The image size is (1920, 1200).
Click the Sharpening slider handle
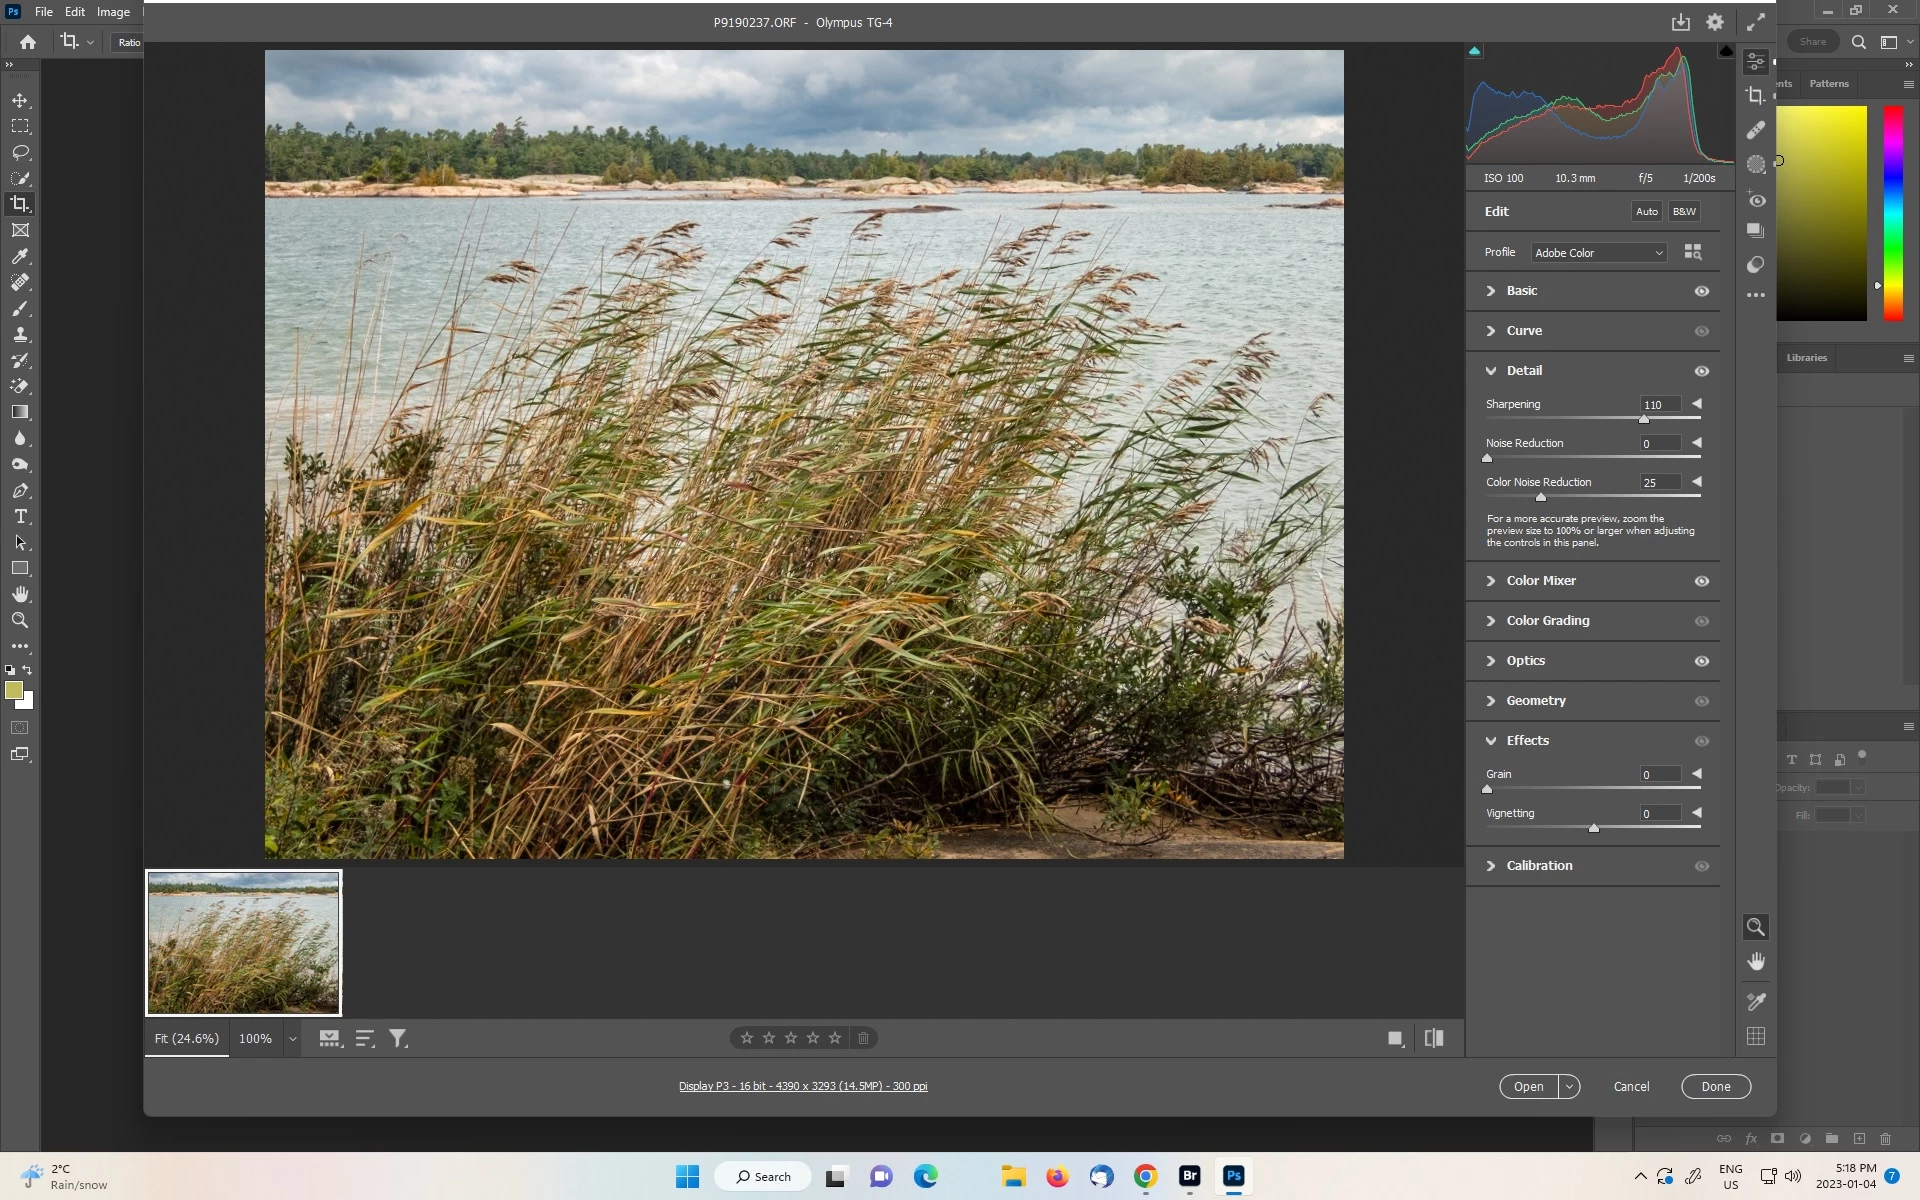pos(1644,419)
